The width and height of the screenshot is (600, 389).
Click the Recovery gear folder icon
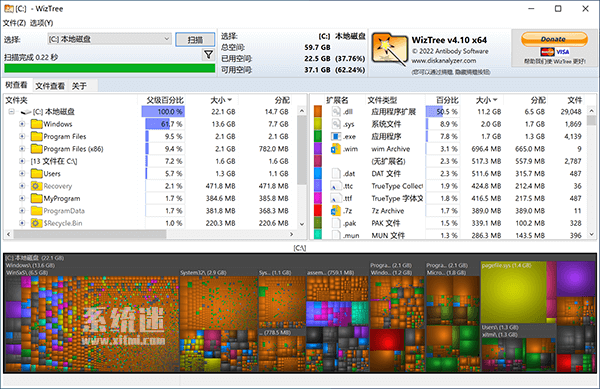(x=36, y=186)
